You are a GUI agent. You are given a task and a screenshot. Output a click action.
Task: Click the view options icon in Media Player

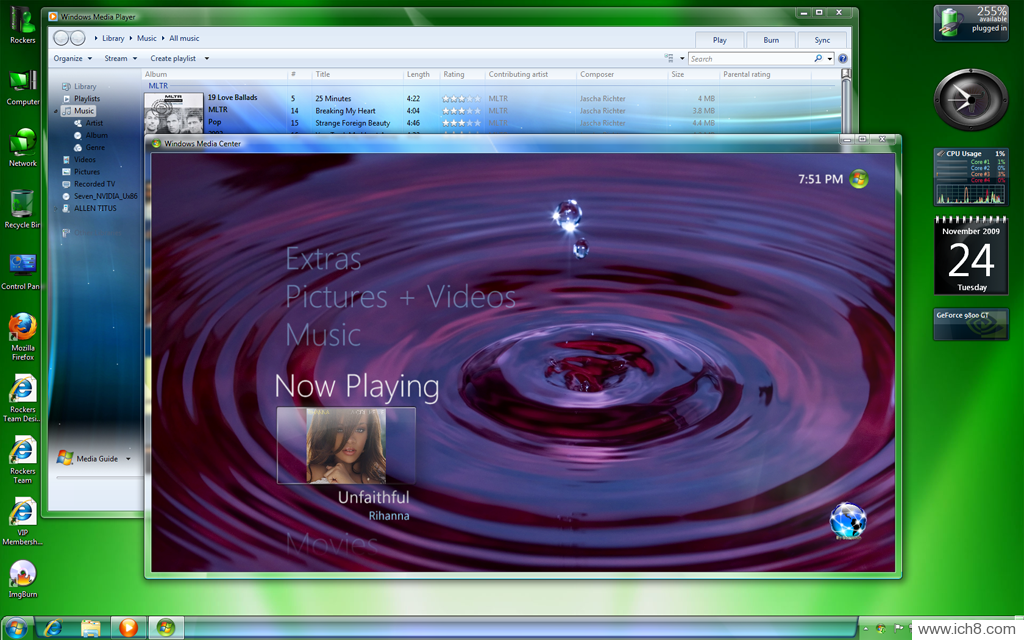pos(669,59)
